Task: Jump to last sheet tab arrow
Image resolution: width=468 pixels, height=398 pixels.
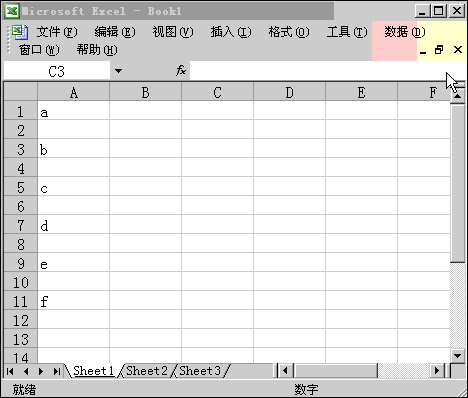Action: pos(57,371)
